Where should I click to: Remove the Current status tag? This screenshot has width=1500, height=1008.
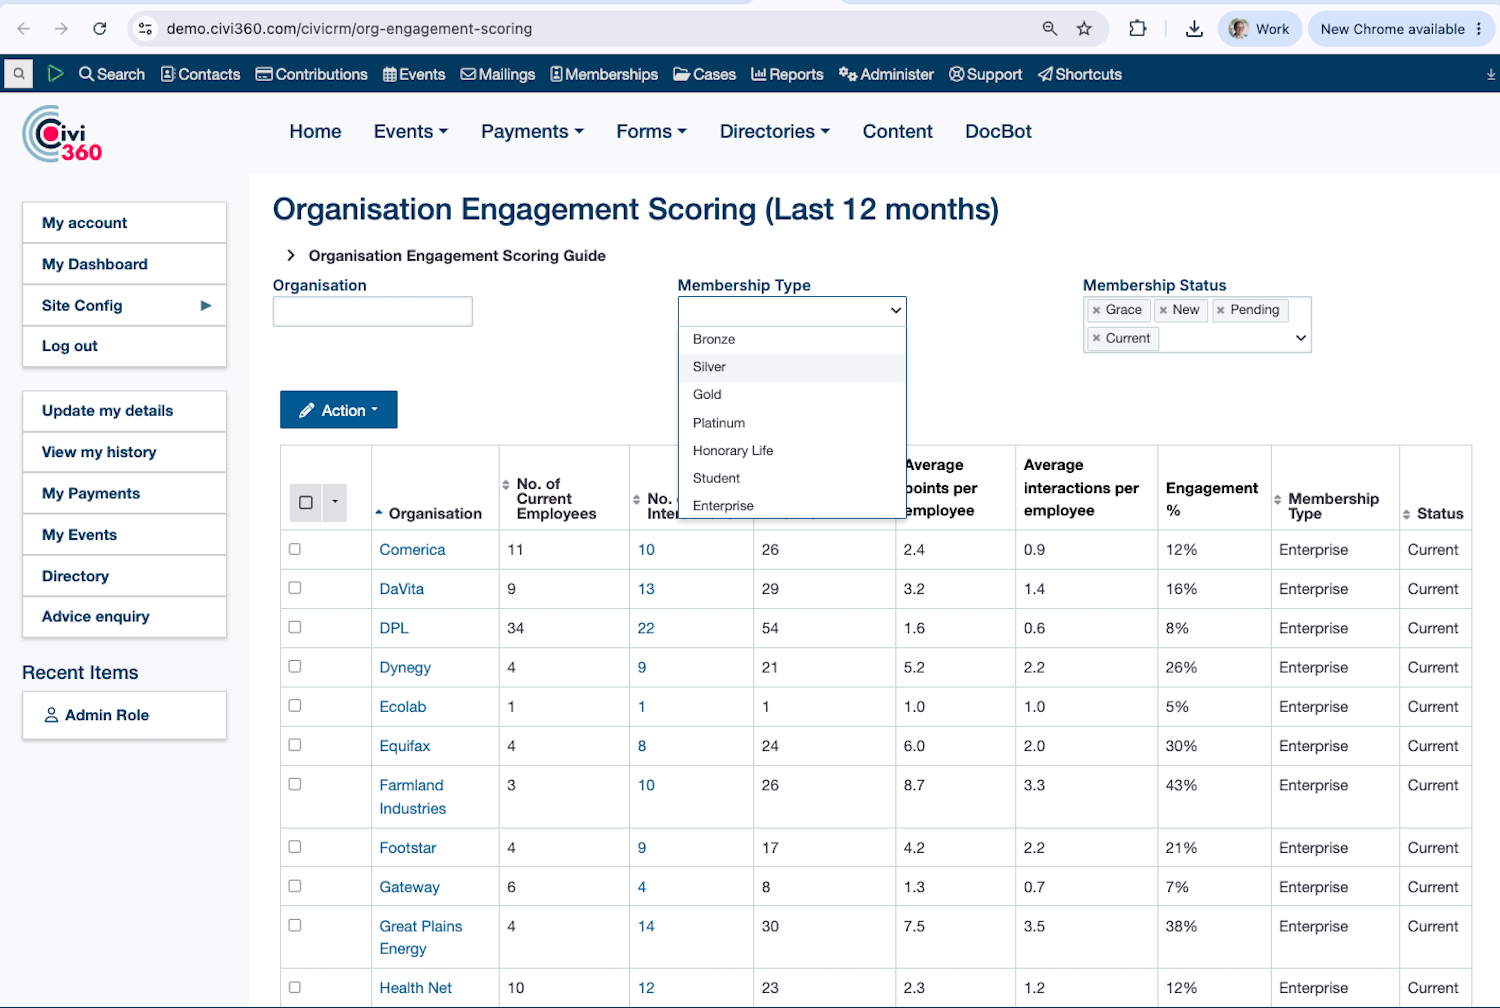(1097, 338)
